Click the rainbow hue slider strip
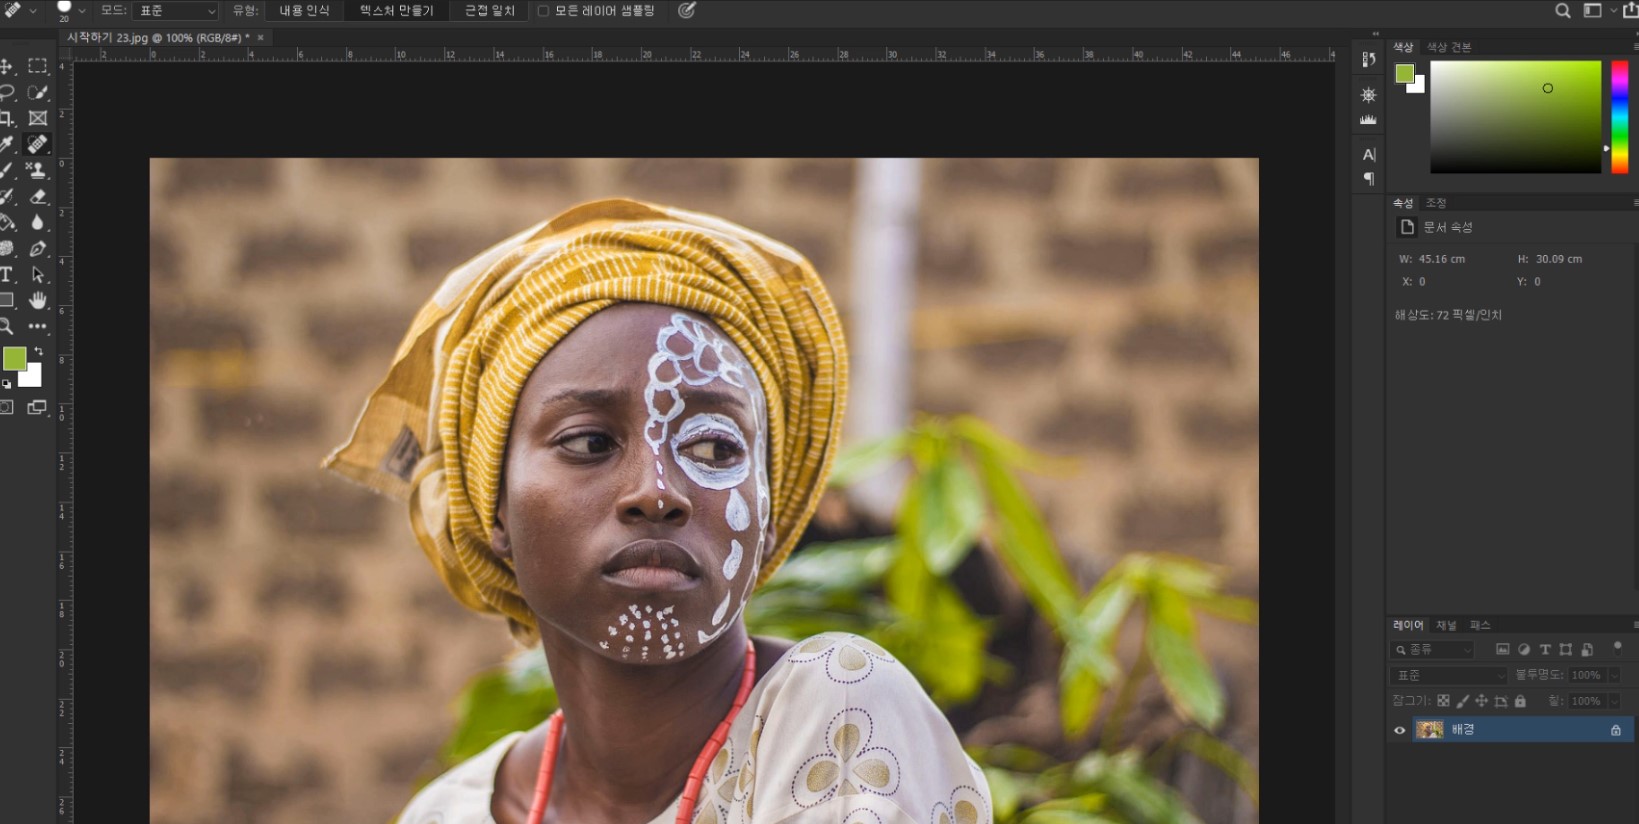The image size is (1639, 824). tap(1619, 116)
